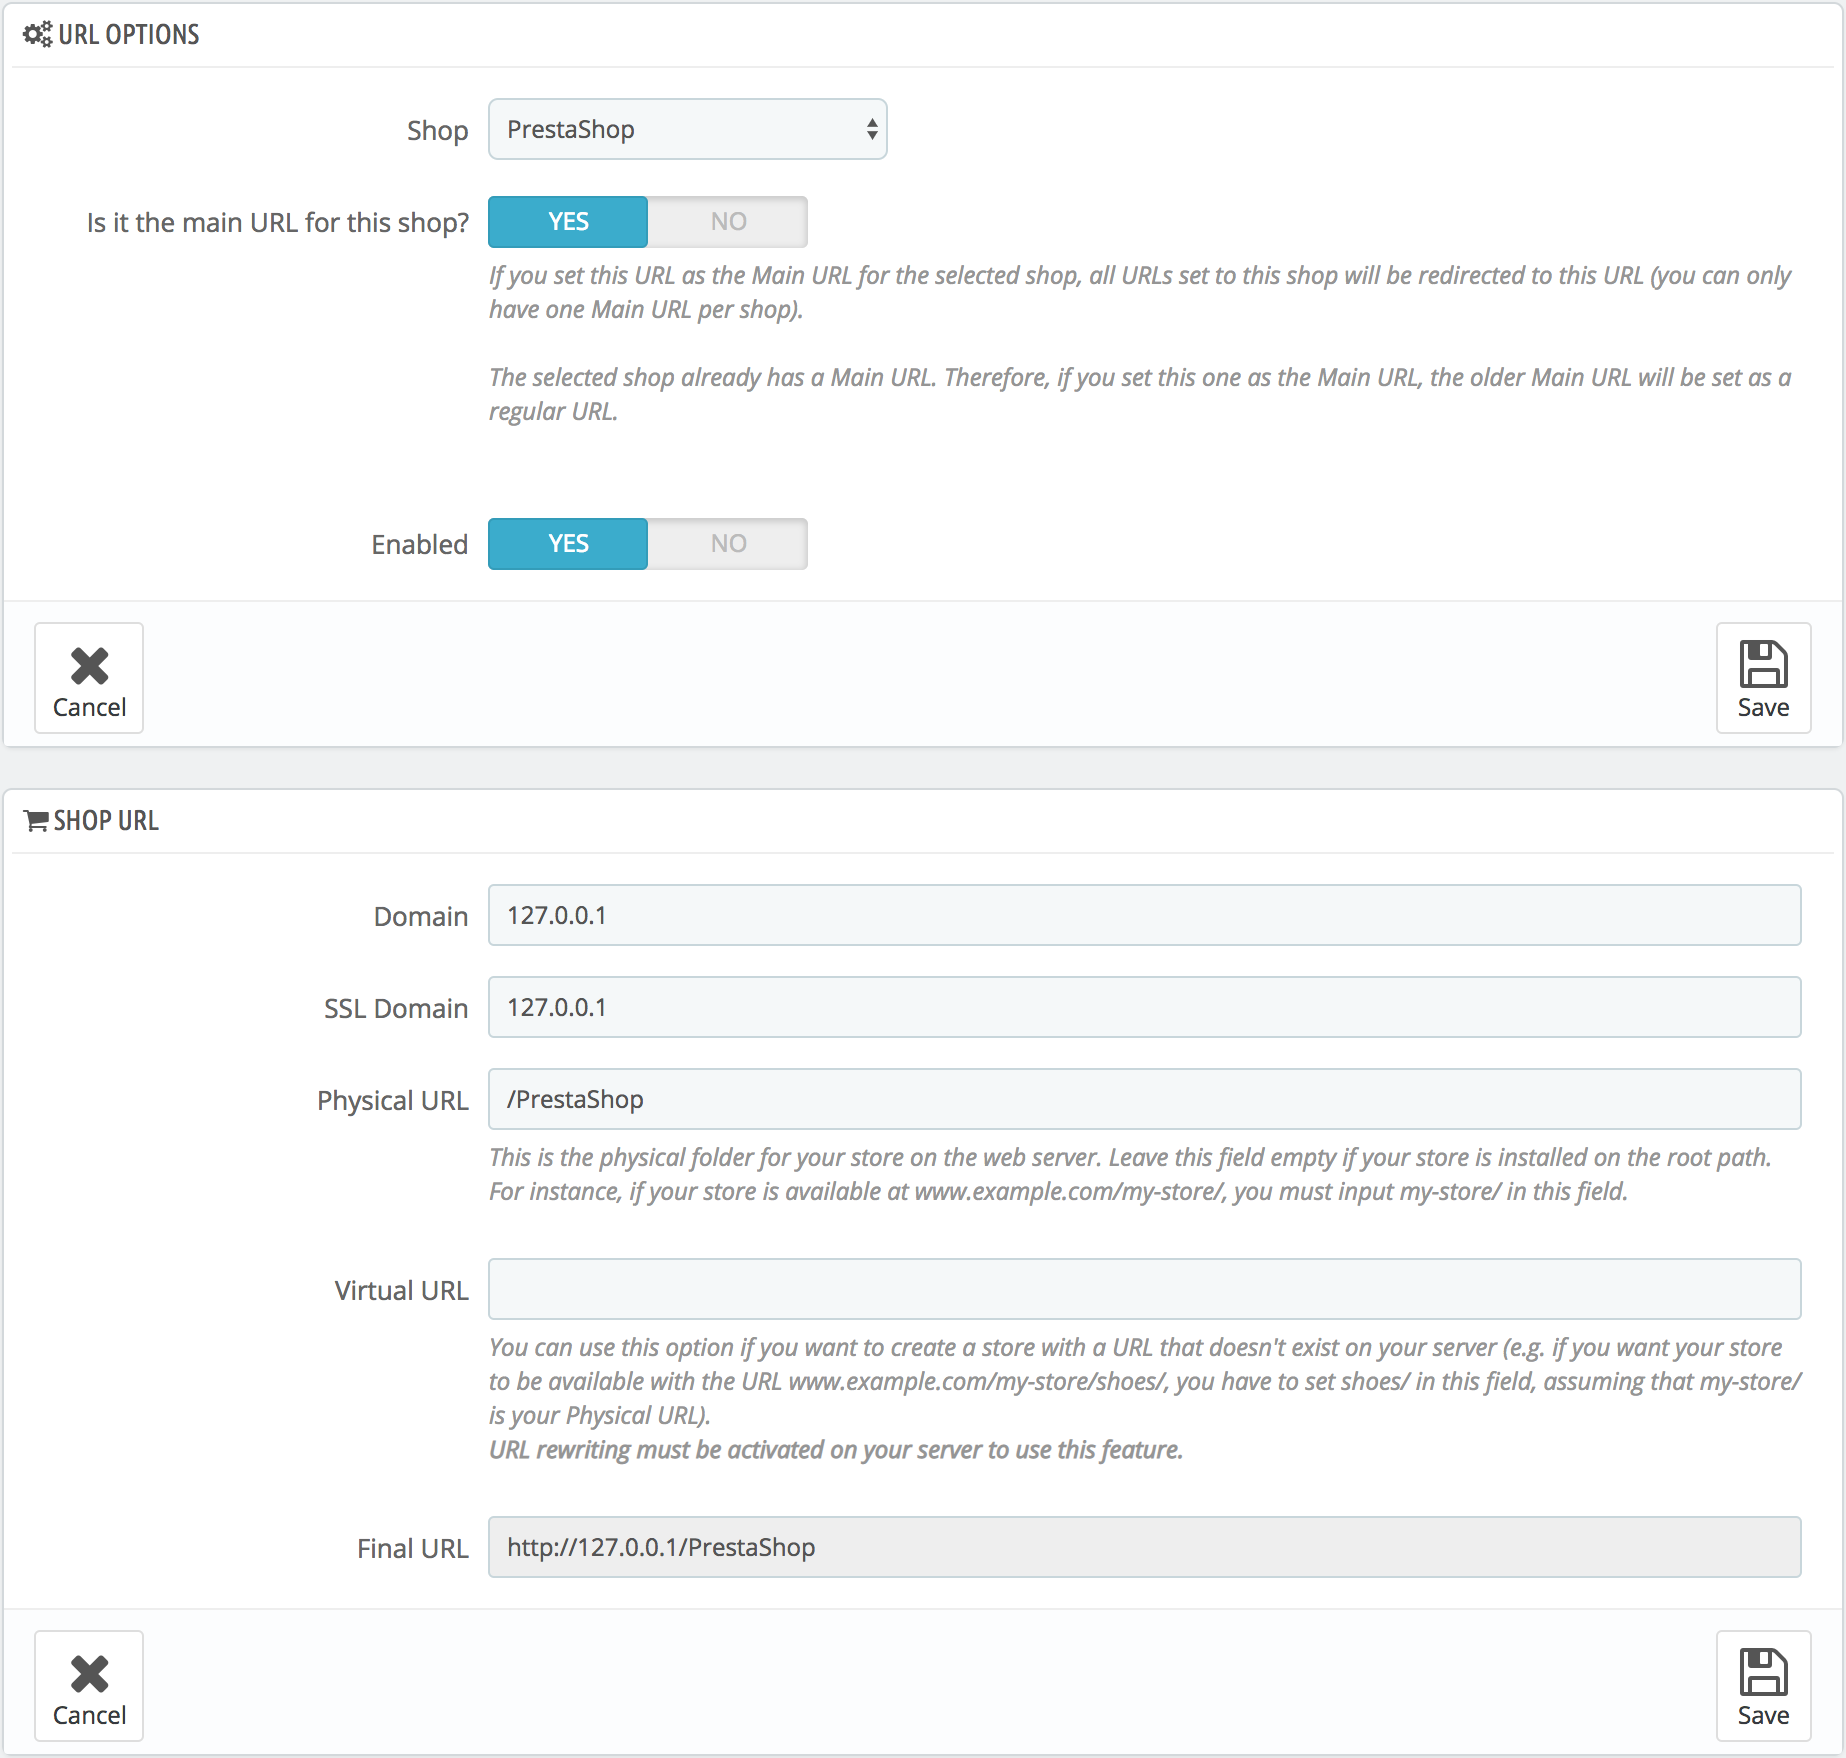Viewport: 1846px width, 1758px height.
Task: Click the 'SSL Domain' label
Action: tap(396, 1008)
